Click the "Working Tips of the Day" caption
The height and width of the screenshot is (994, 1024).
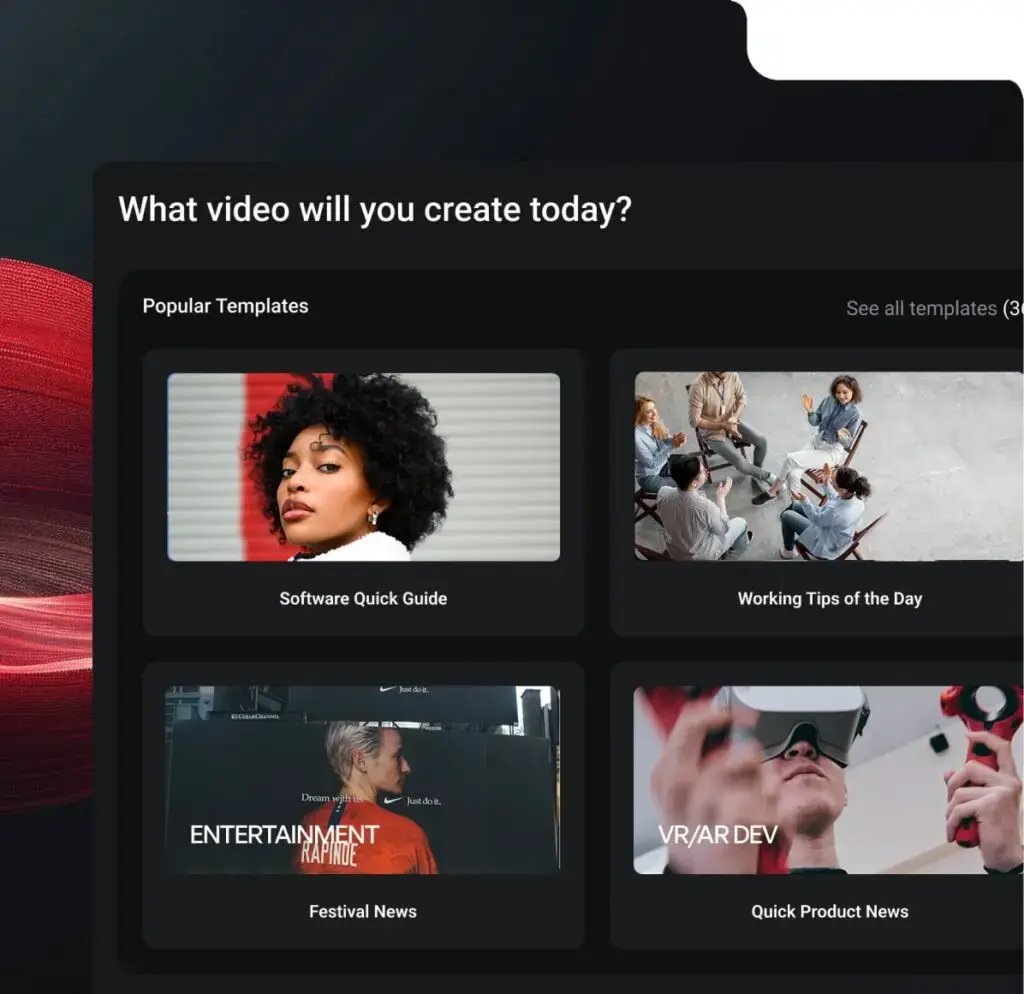click(829, 599)
